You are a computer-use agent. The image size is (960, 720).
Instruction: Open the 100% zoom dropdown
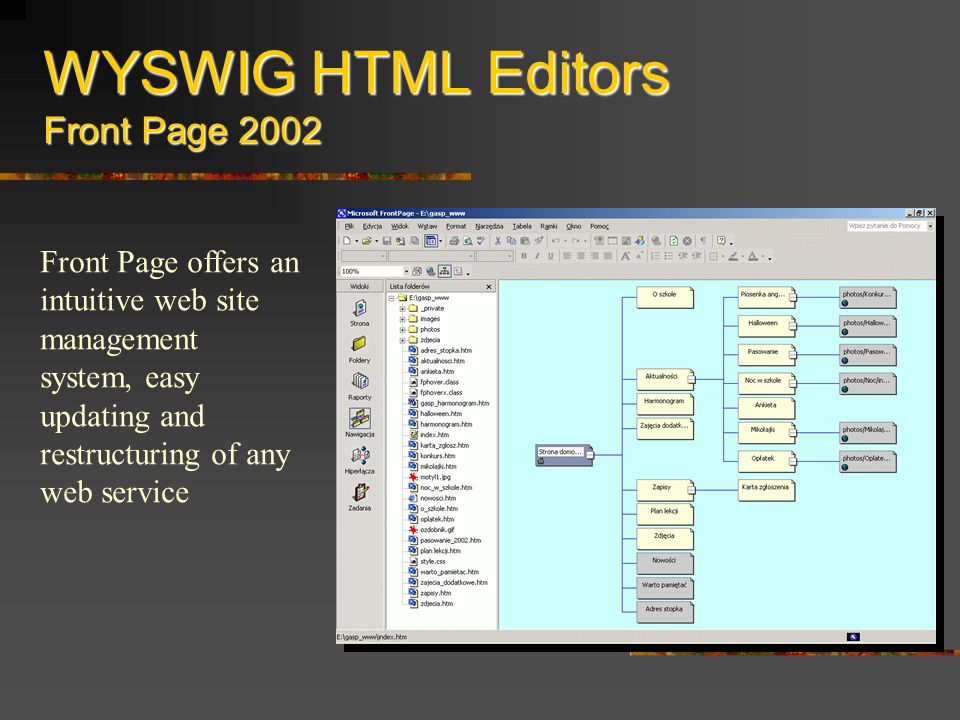[407, 271]
